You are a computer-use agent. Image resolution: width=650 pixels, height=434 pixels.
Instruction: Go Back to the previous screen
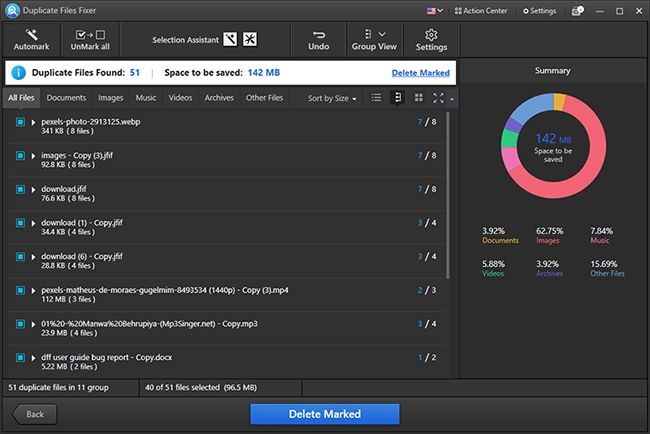tap(34, 414)
